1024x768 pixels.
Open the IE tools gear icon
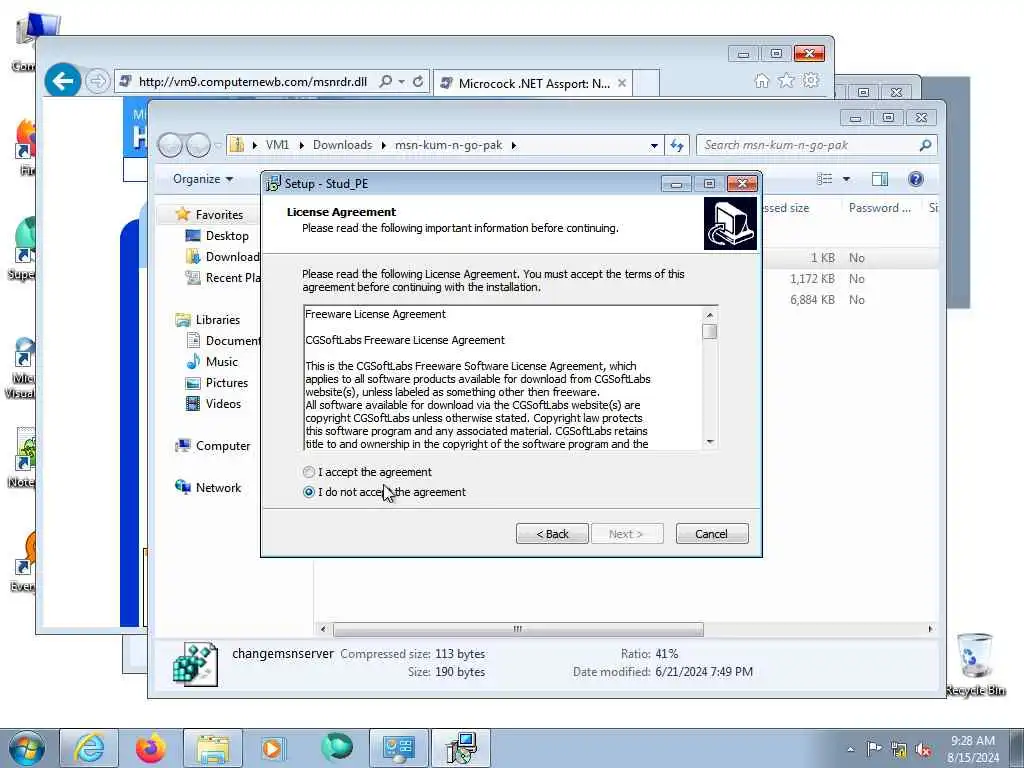[x=811, y=80]
